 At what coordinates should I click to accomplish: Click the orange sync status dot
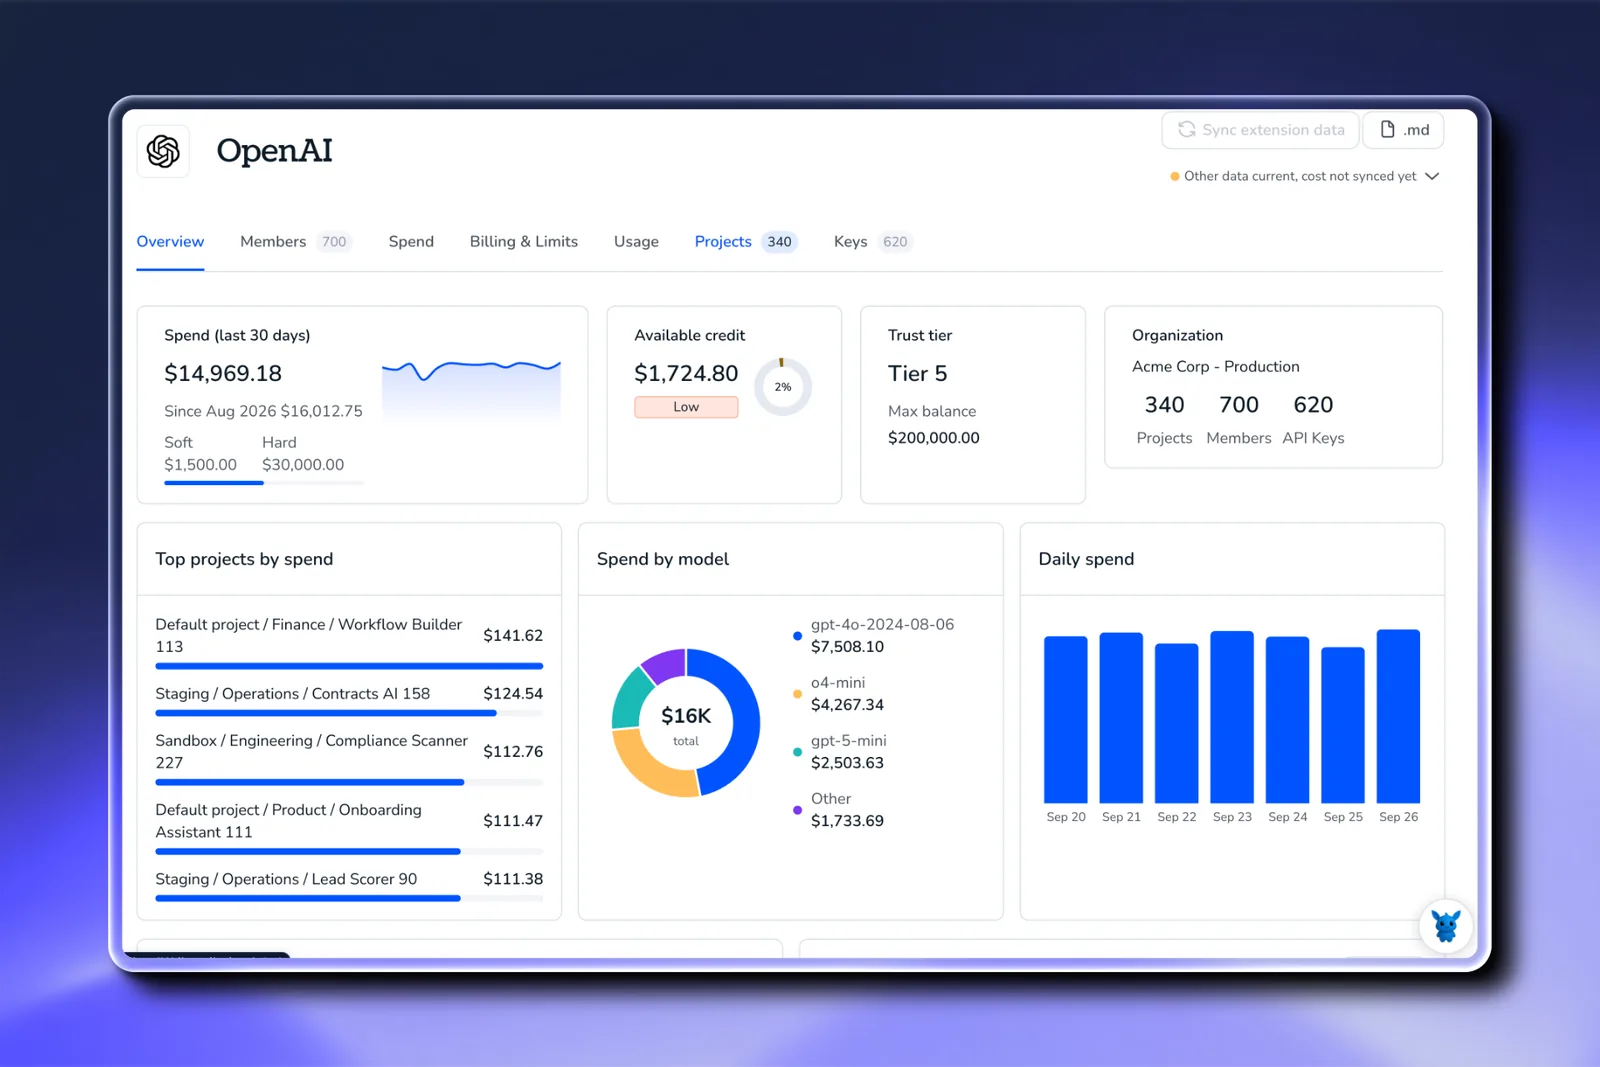click(x=1174, y=177)
